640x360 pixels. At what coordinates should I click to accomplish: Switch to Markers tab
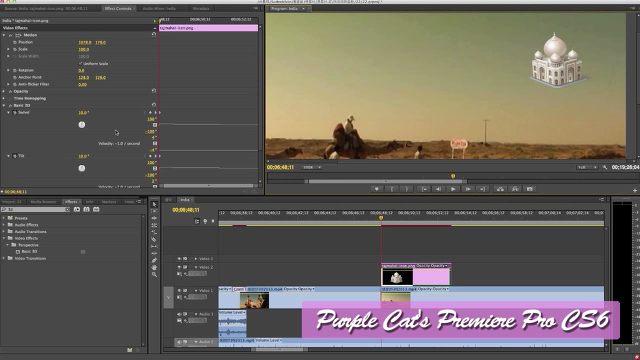(109, 202)
